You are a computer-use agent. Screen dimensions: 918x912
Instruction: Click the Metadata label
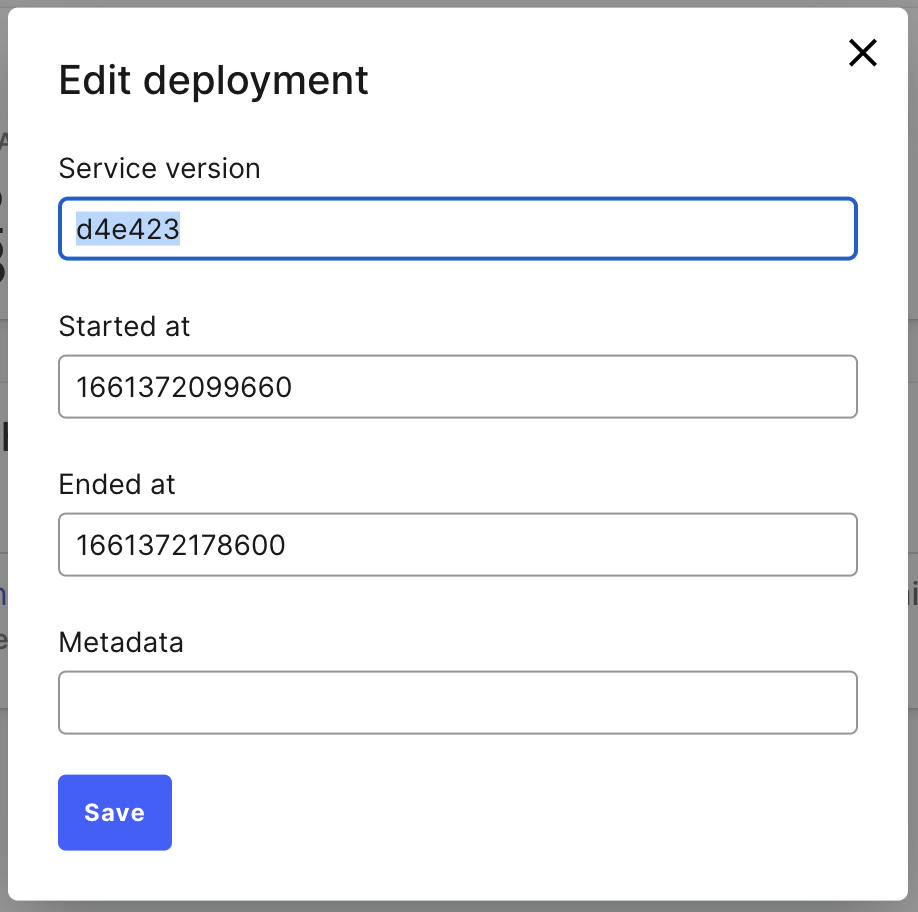(121, 642)
